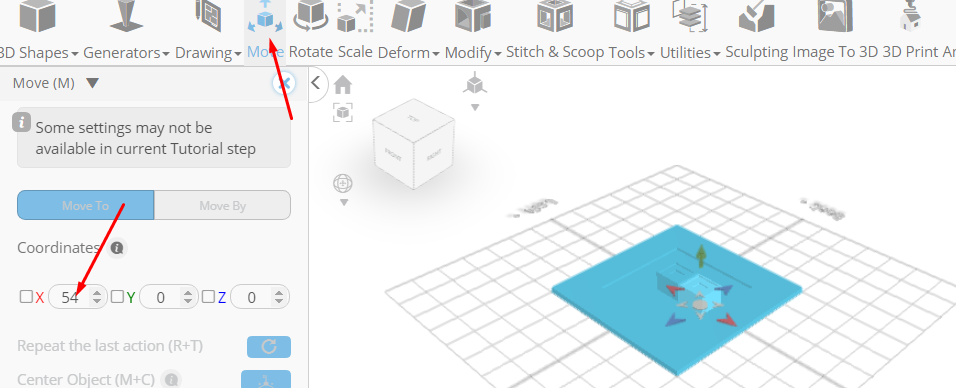The height and width of the screenshot is (388, 956).
Task: Open the 3D Shapes dropdown menu
Action: 74,54
